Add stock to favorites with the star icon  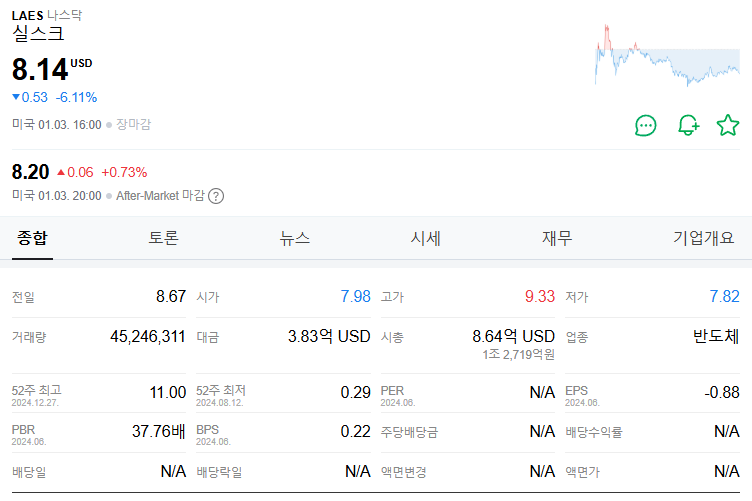point(728,125)
